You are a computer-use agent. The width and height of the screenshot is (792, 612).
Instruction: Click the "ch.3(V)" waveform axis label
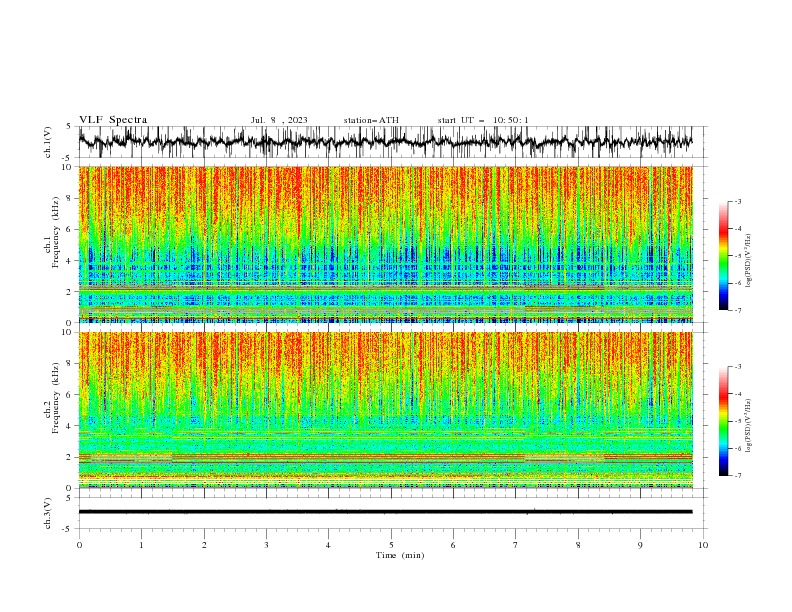point(48,513)
